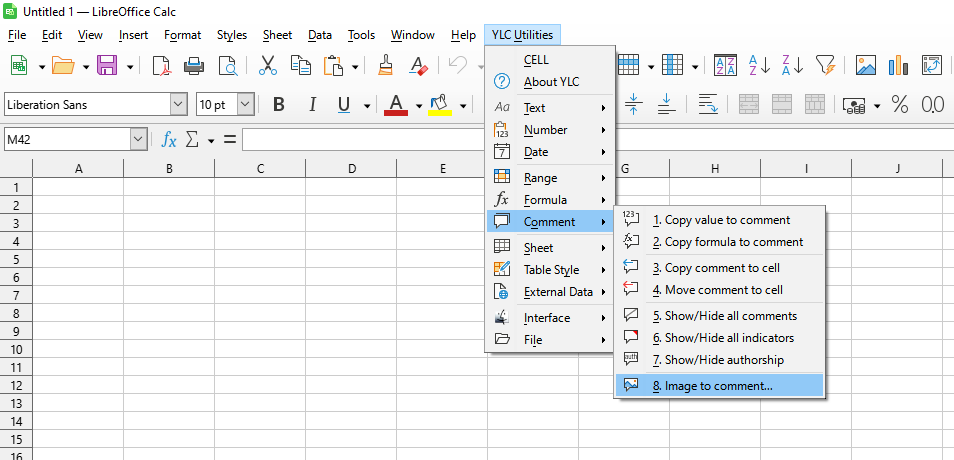The image size is (954, 460).
Task: Click the Sort Ascending icon
Action: (759, 66)
